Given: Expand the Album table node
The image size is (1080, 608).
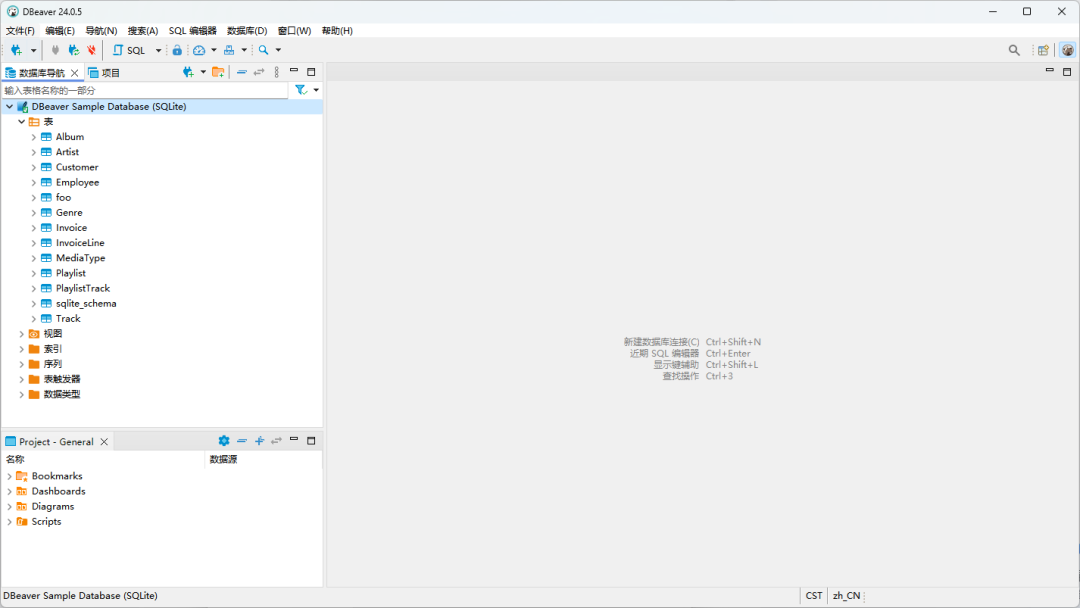Looking at the screenshot, I should [x=34, y=137].
